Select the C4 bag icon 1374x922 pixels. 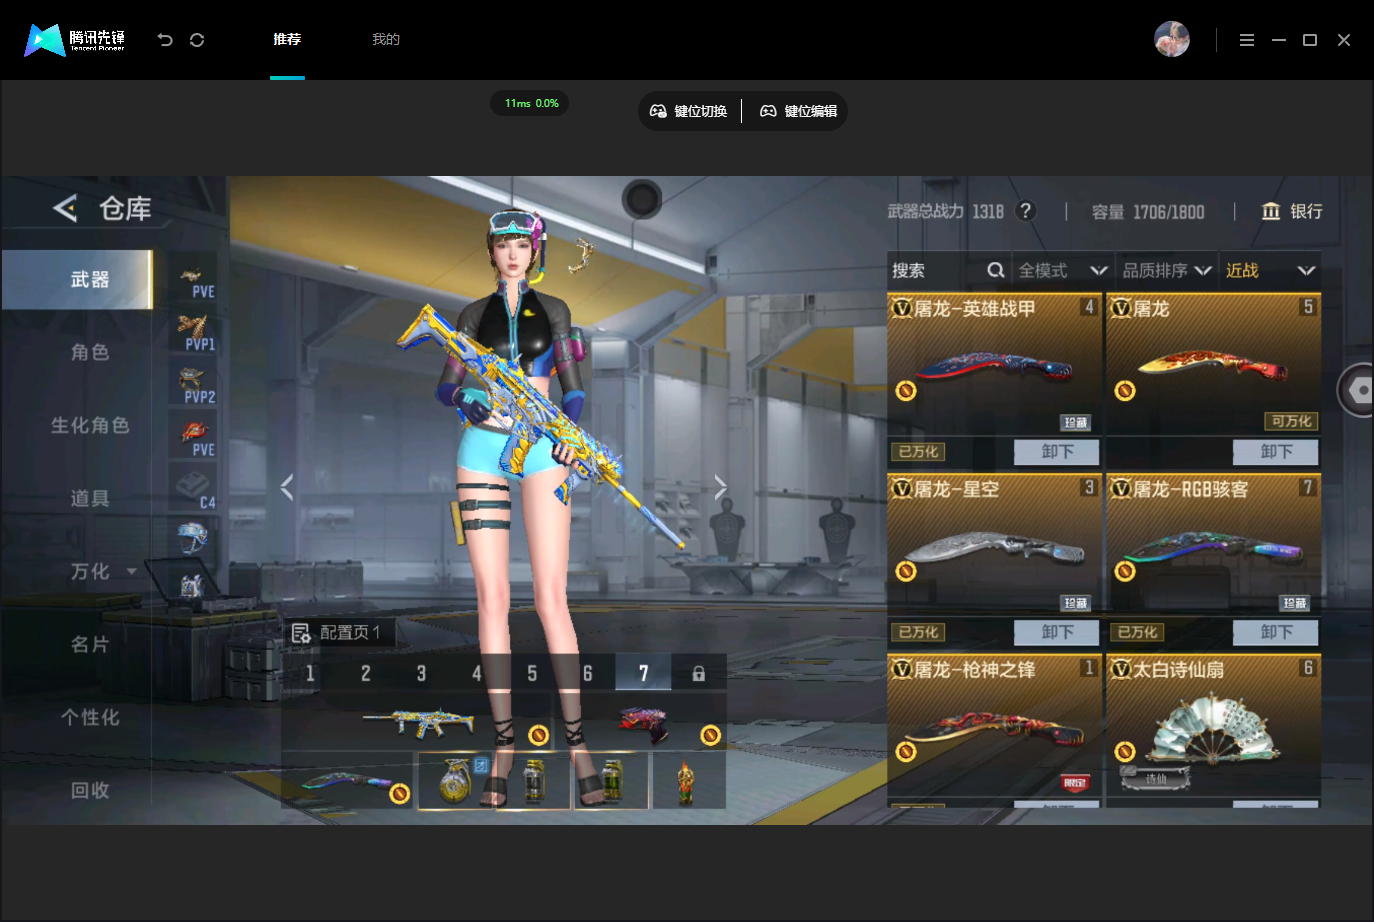(194, 490)
